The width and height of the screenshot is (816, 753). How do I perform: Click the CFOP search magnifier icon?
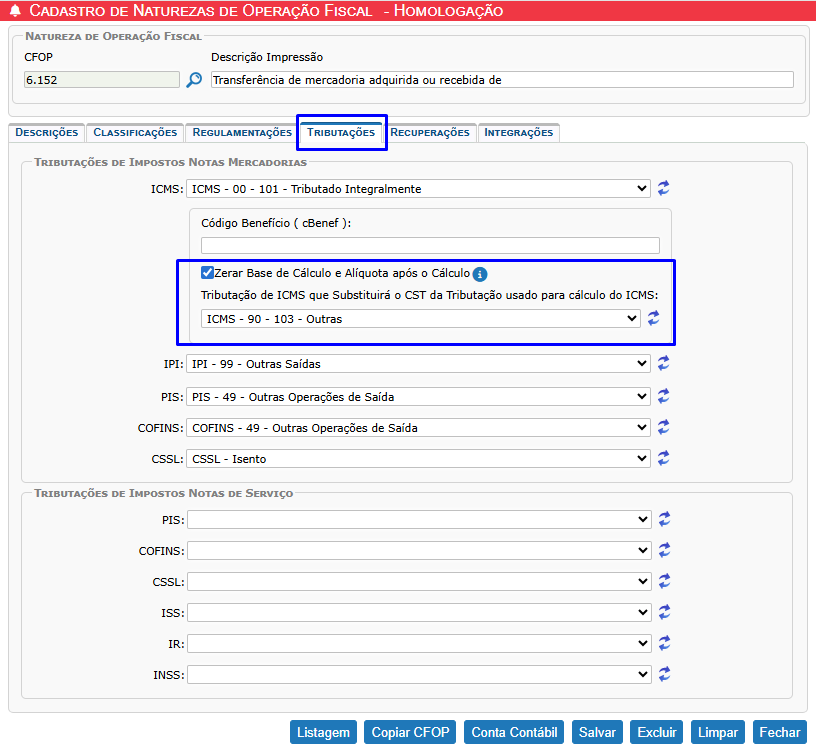tap(194, 80)
